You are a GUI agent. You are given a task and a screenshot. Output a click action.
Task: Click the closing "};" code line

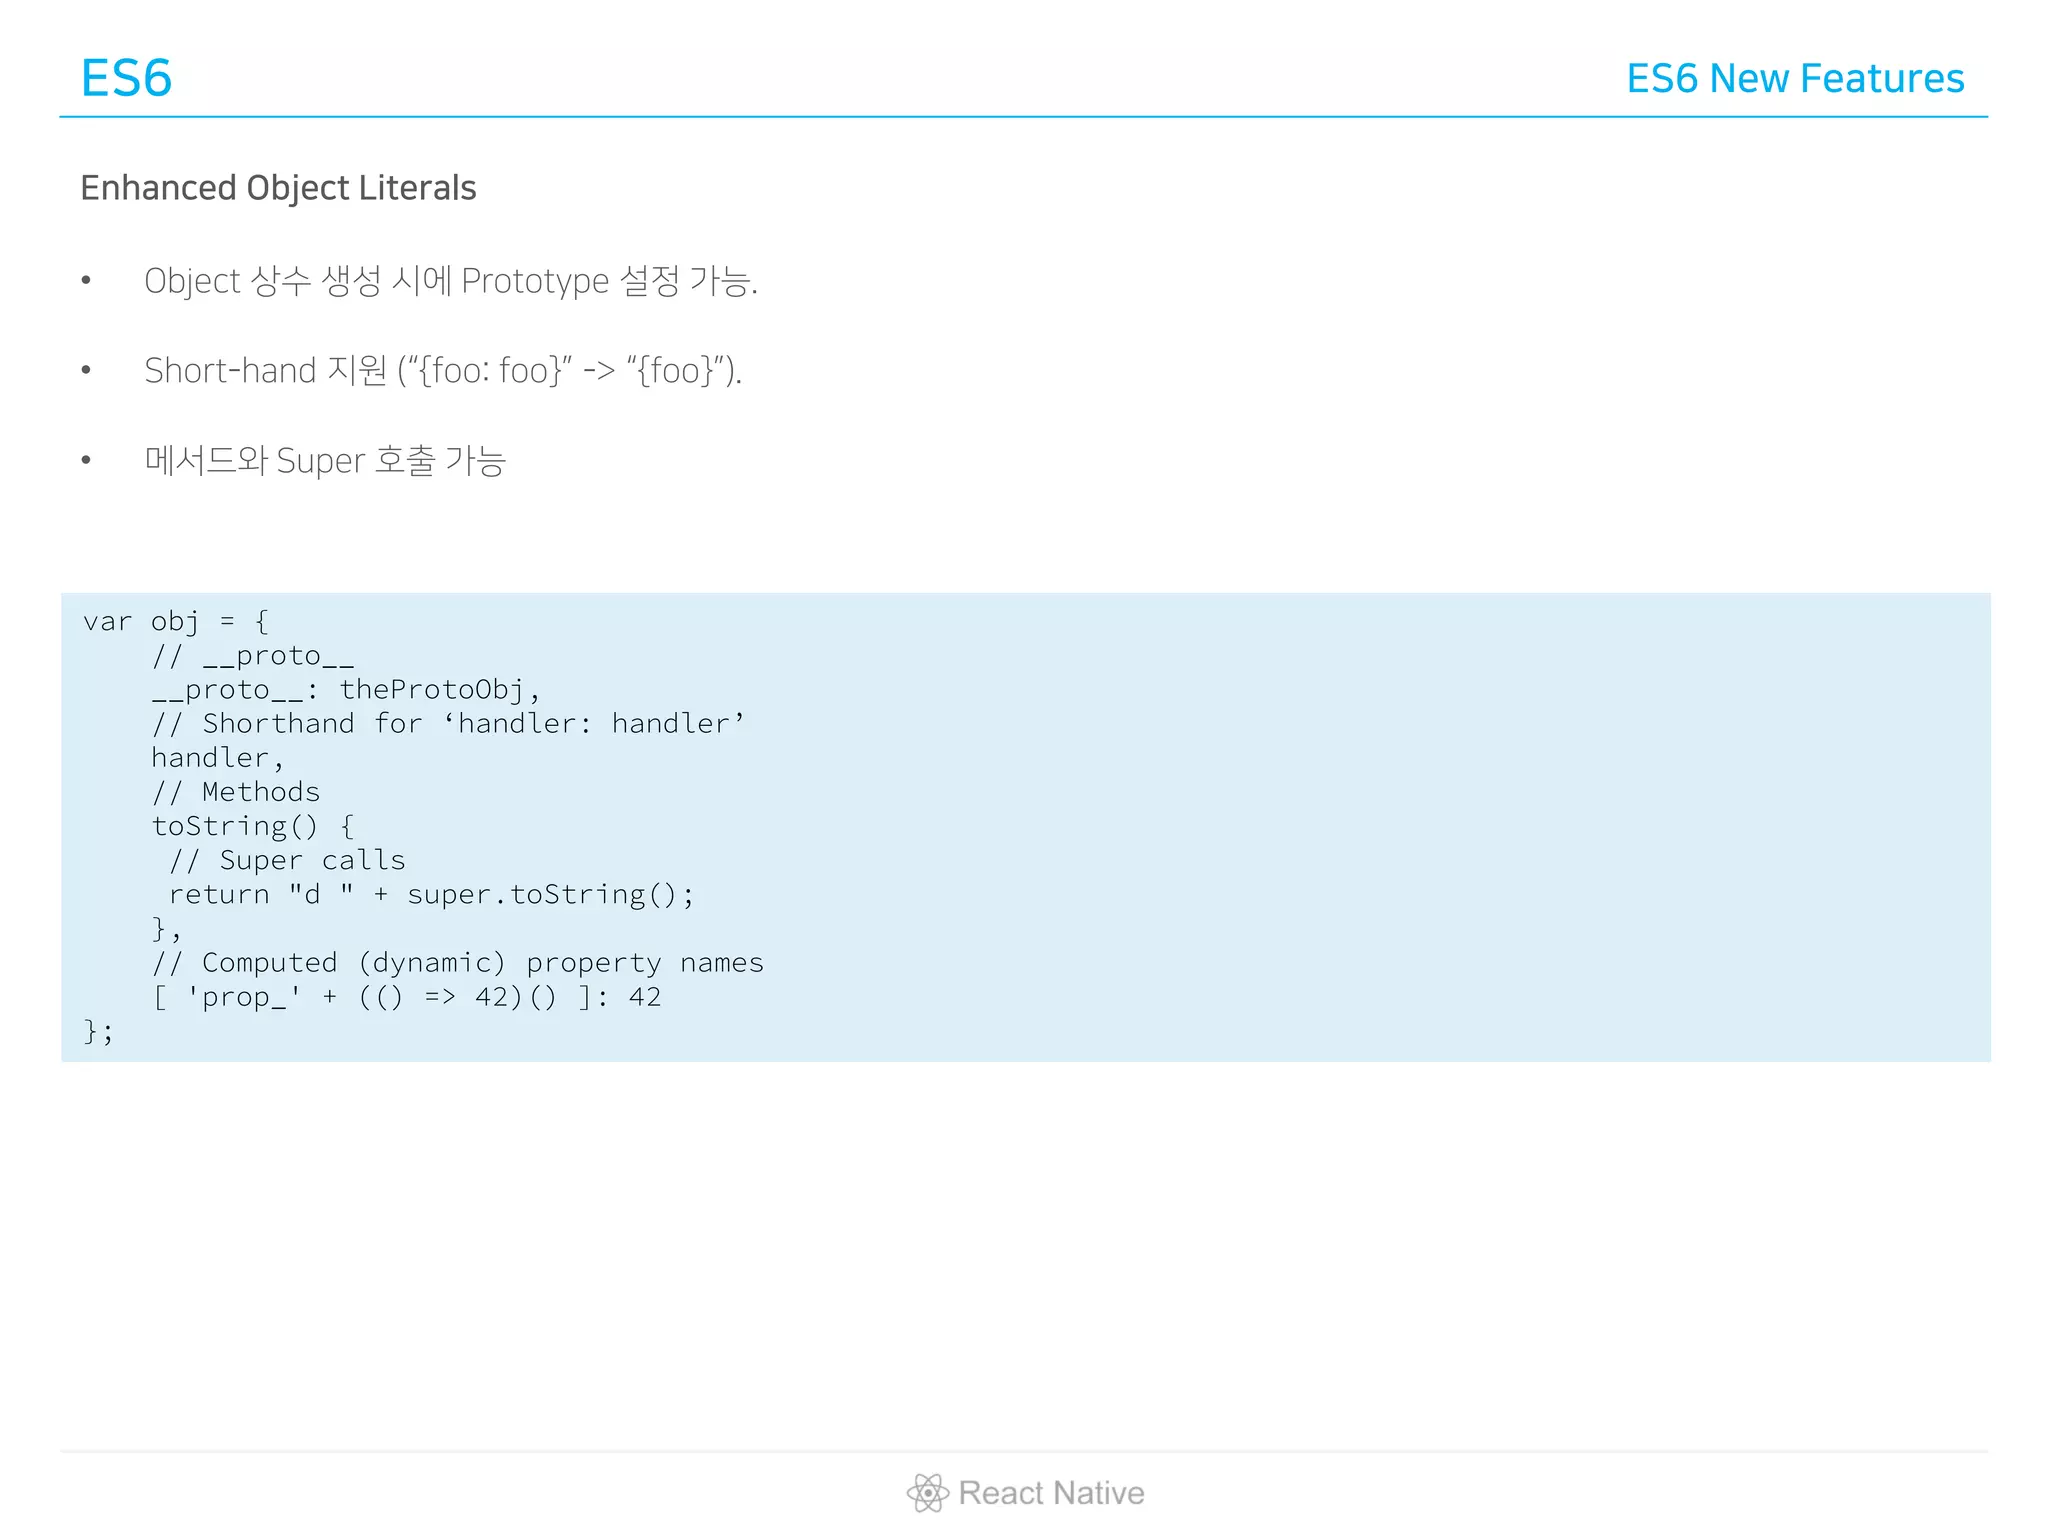[98, 1031]
